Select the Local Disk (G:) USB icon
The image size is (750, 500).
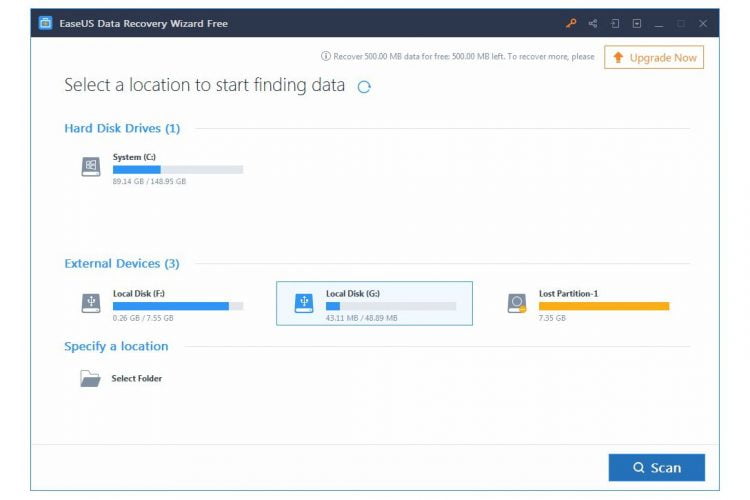(x=304, y=303)
